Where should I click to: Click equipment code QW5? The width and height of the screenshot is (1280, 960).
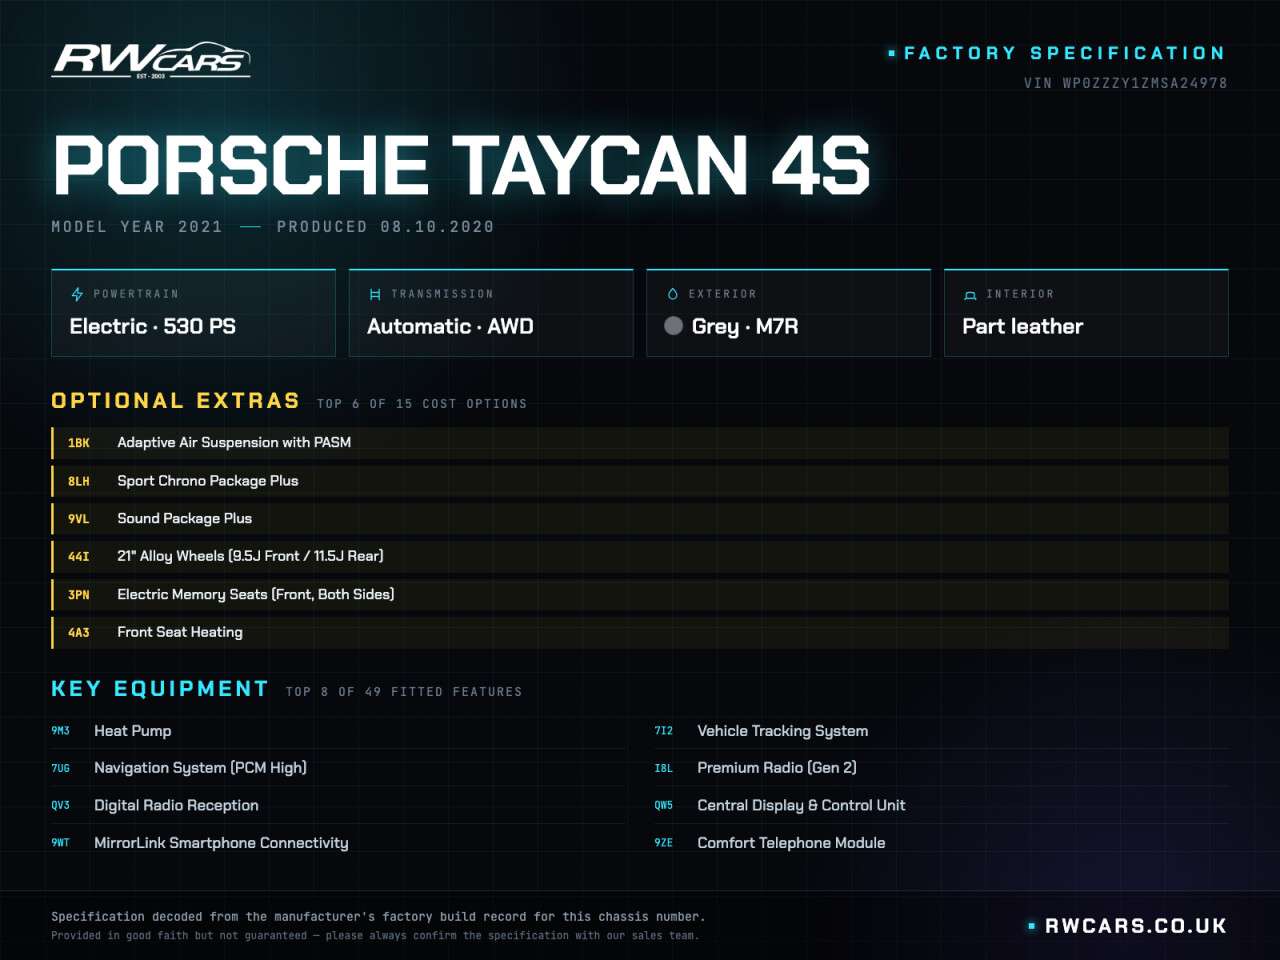click(x=664, y=806)
